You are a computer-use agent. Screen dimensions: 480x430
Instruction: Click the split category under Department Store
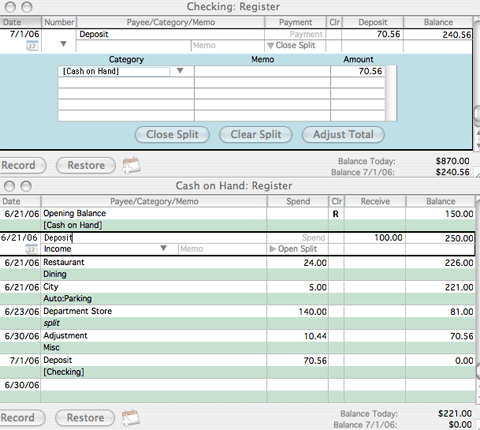coord(52,323)
